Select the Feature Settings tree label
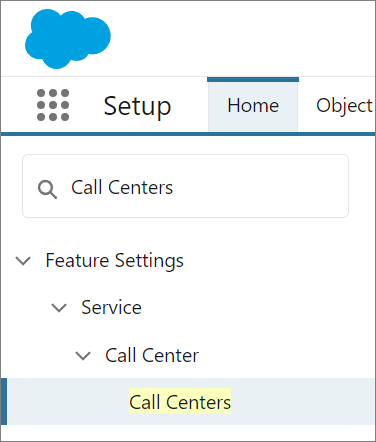Viewport: 376px width, 442px height. tap(114, 260)
